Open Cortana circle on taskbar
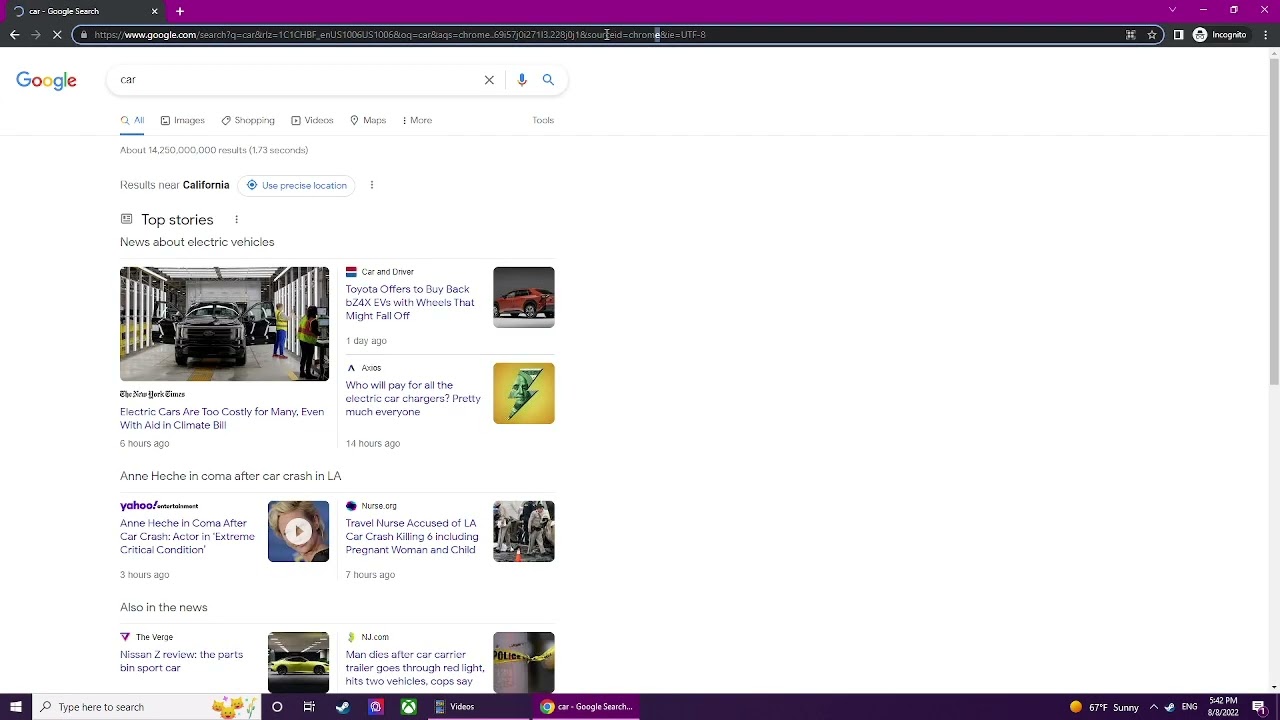The width and height of the screenshot is (1280, 720). [x=277, y=707]
